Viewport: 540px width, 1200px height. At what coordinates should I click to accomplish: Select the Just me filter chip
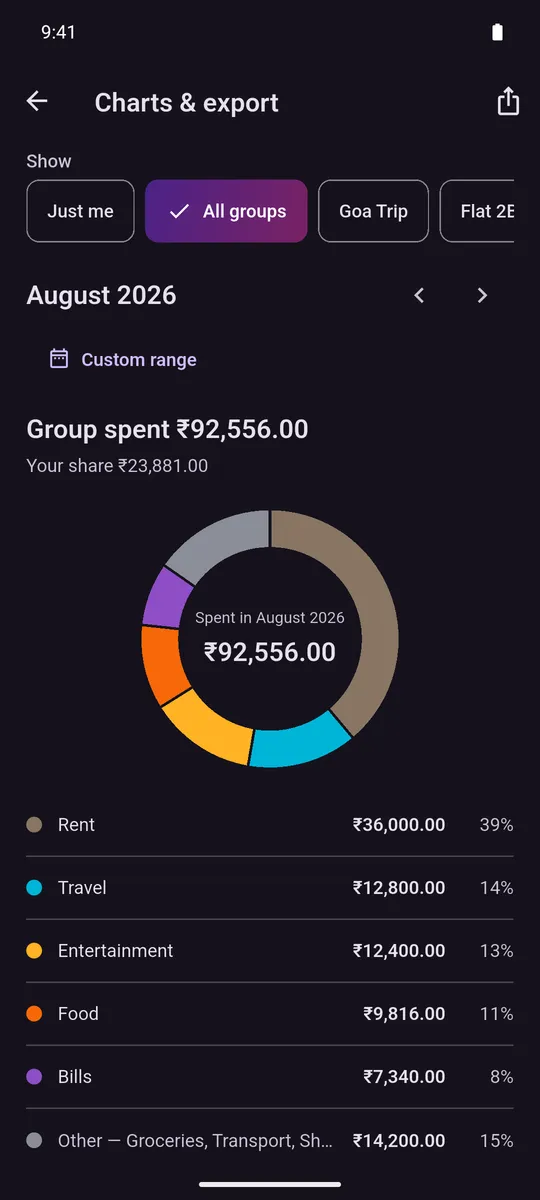[80, 211]
